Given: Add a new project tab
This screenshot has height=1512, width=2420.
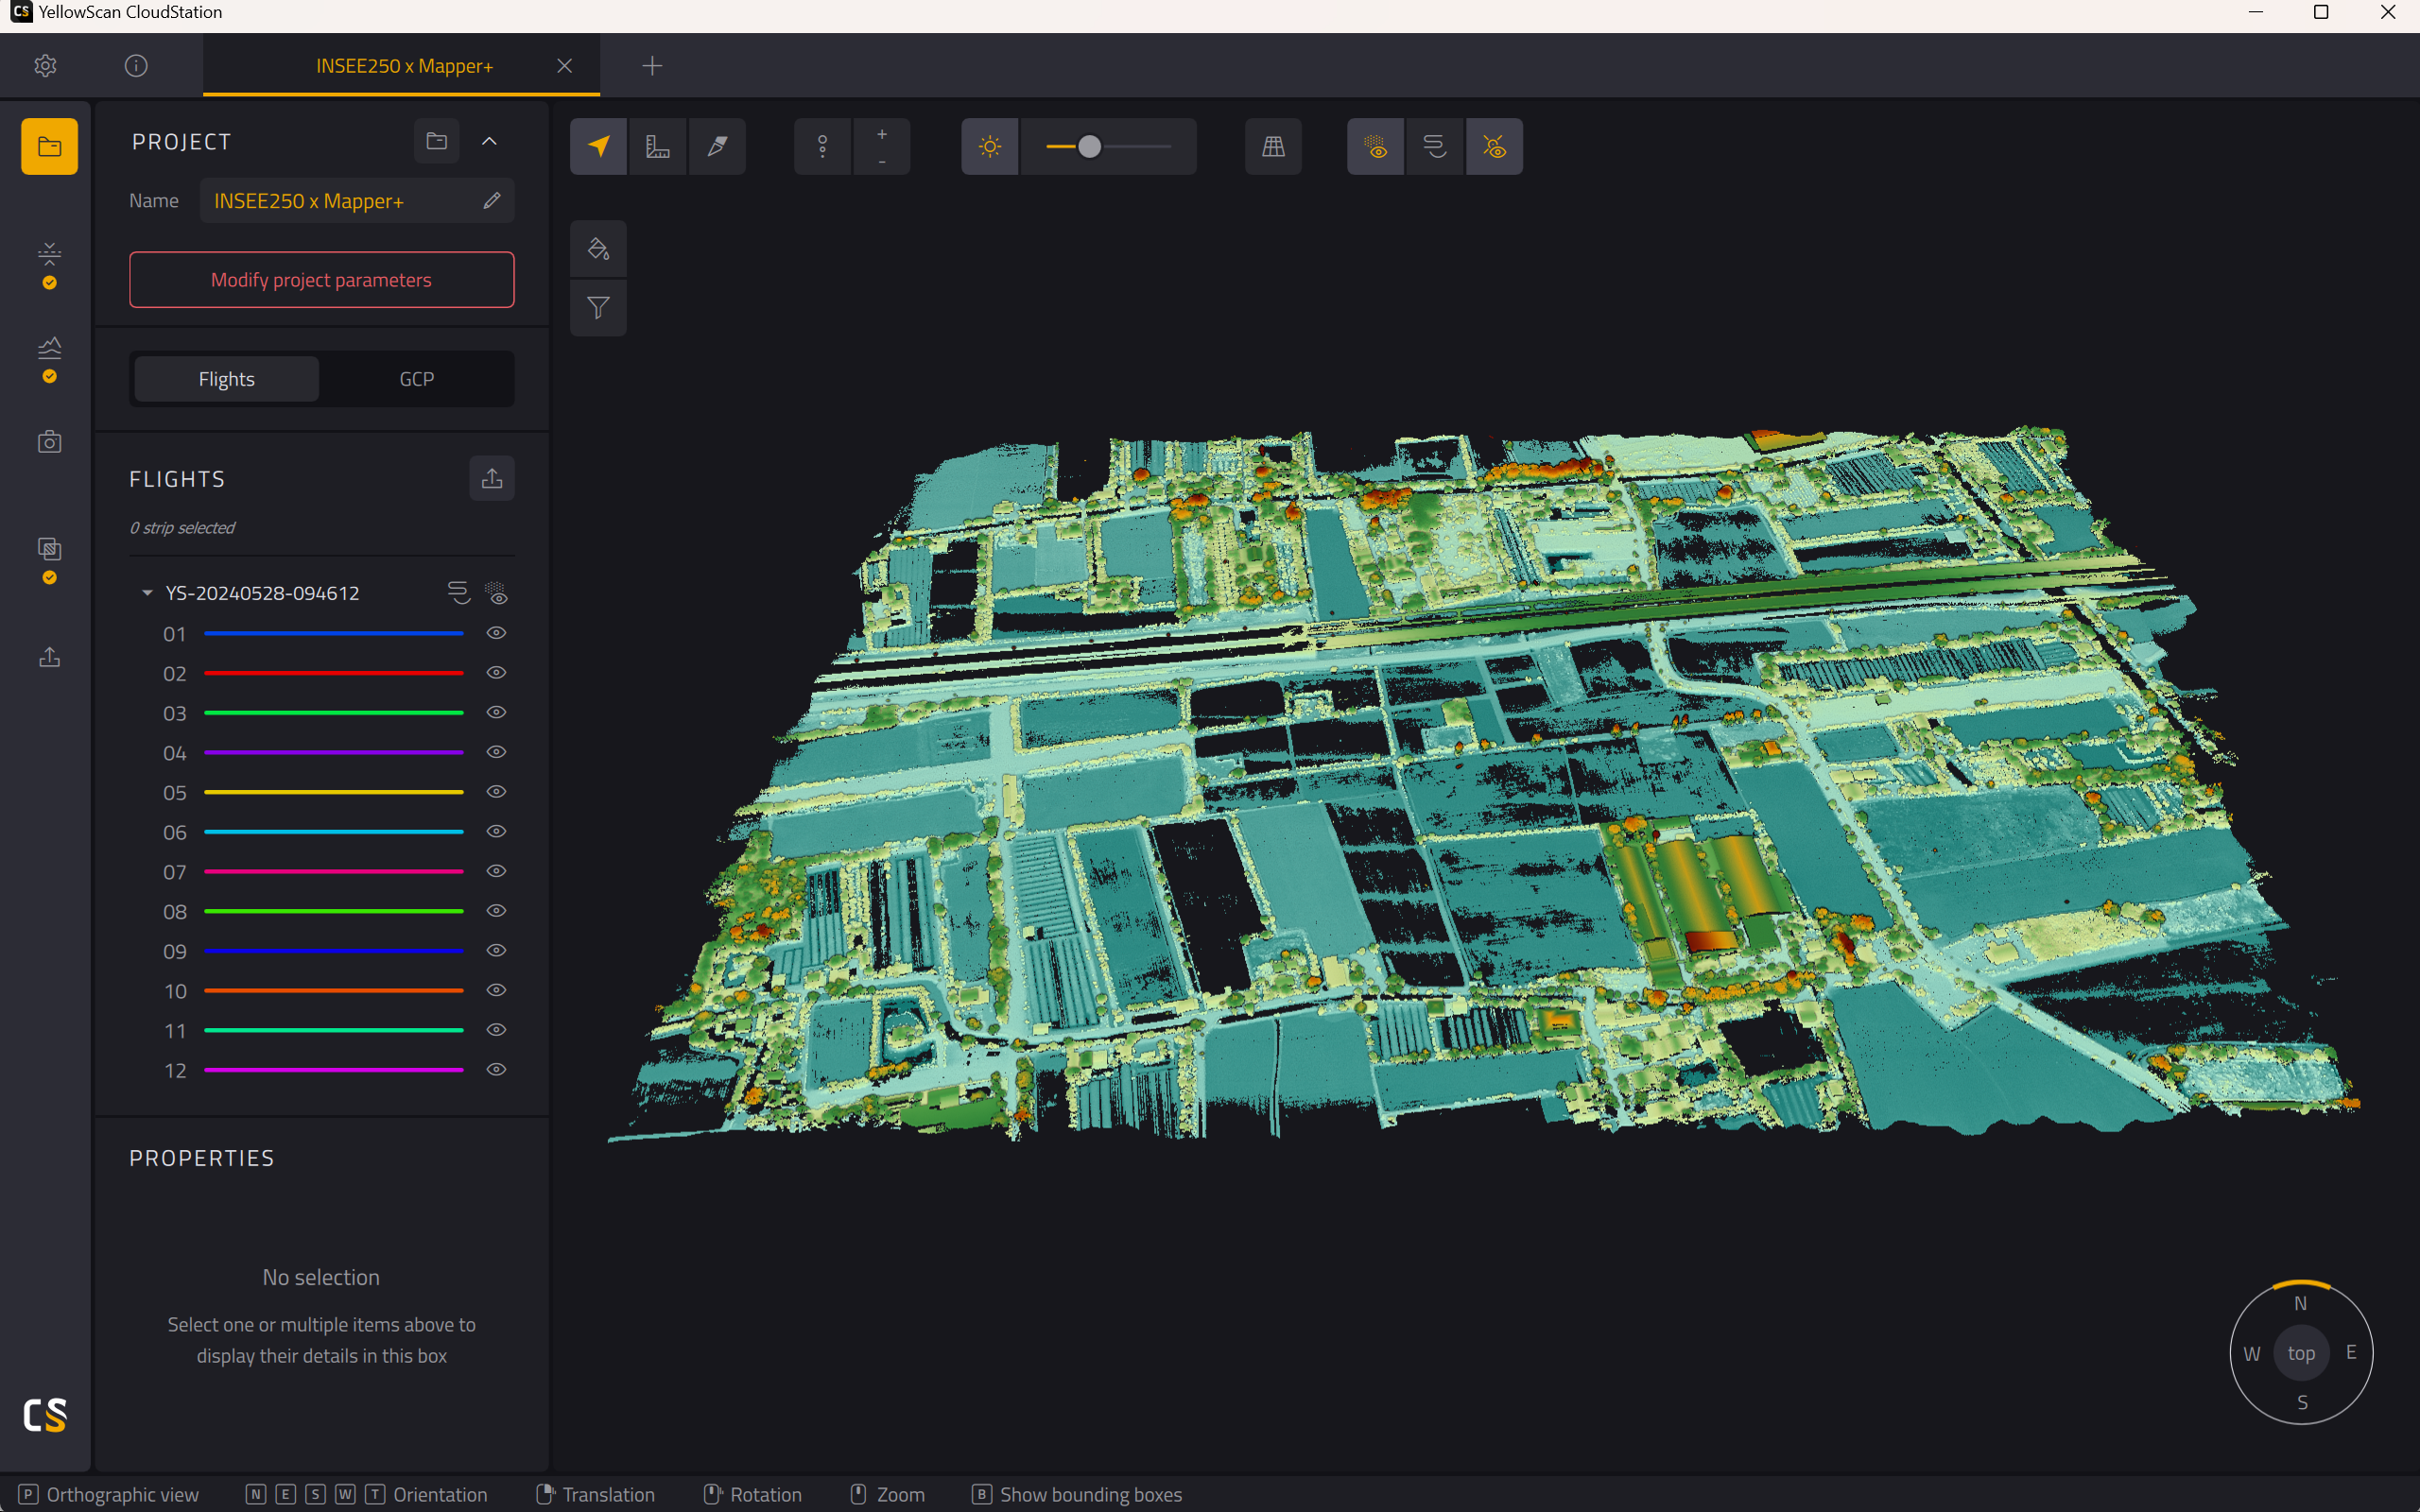Looking at the screenshot, I should pos(652,66).
